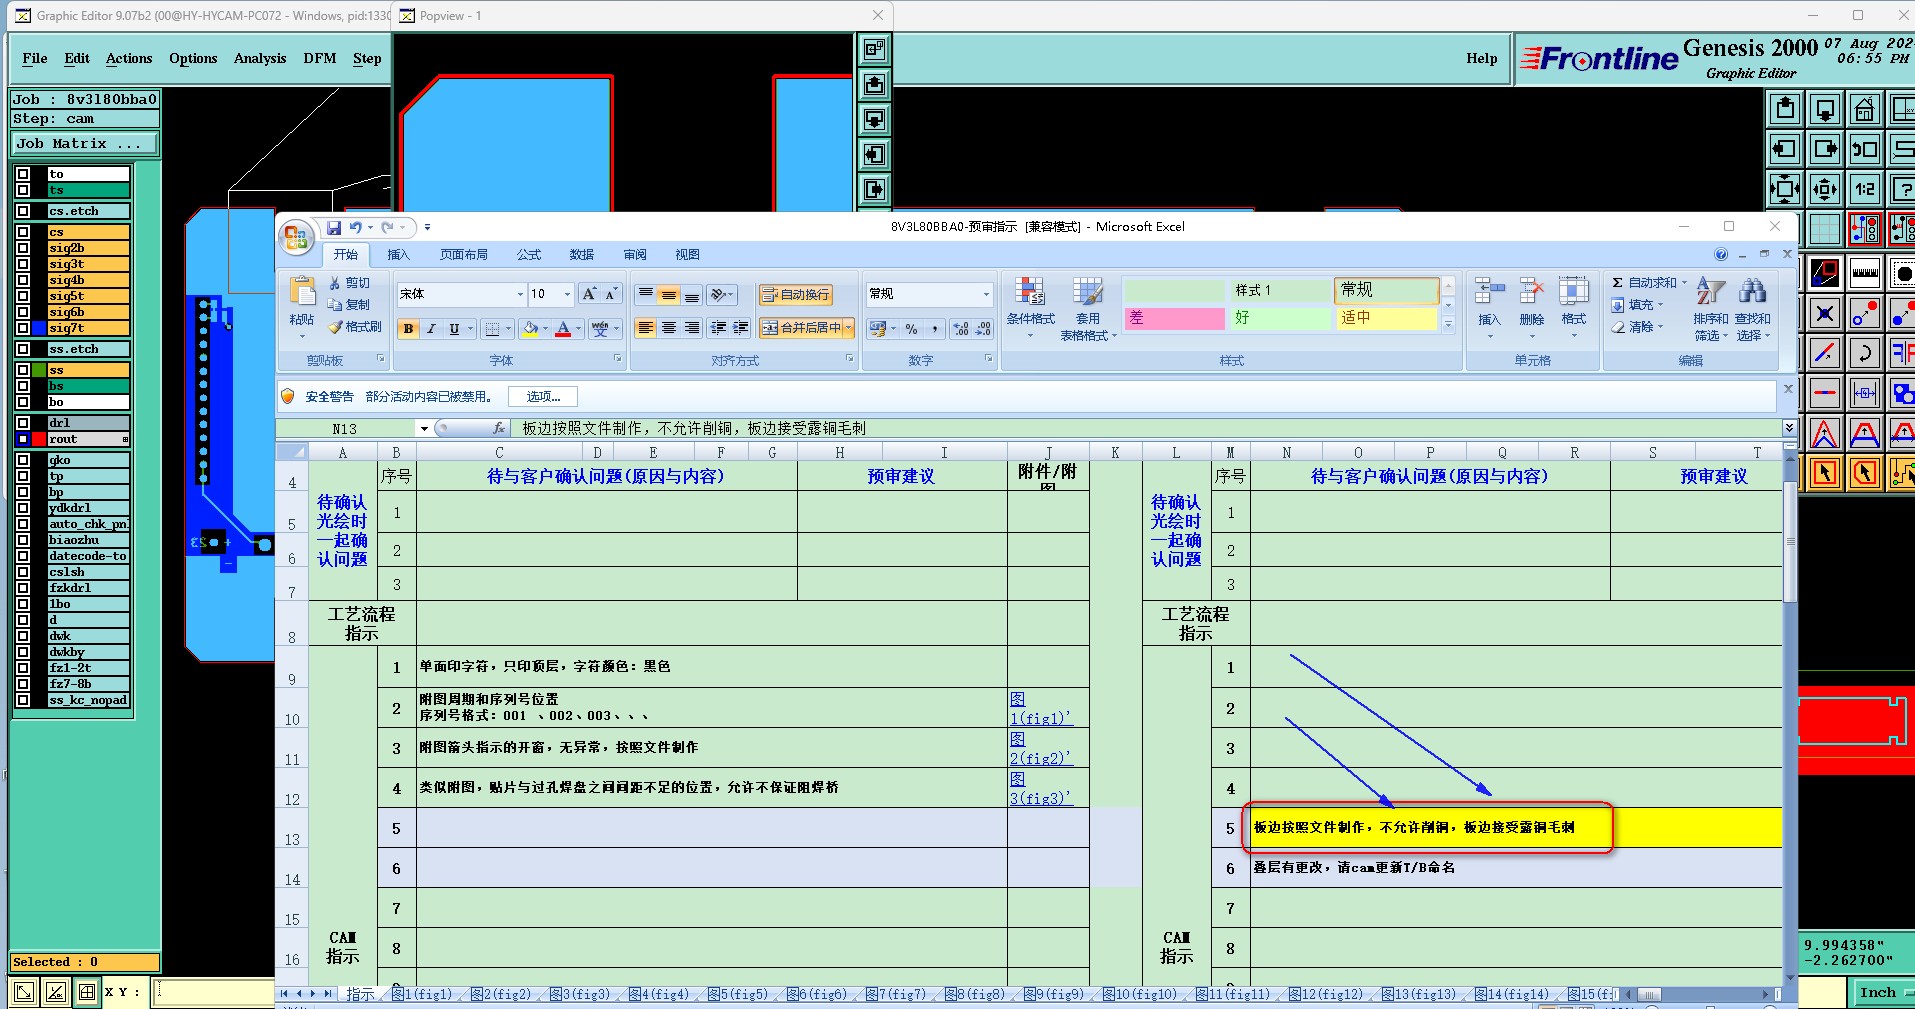The width and height of the screenshot is (1915, 1009).
Task: Click the Genesis red letter A tool icon
Action: (x=1824, y=433)
